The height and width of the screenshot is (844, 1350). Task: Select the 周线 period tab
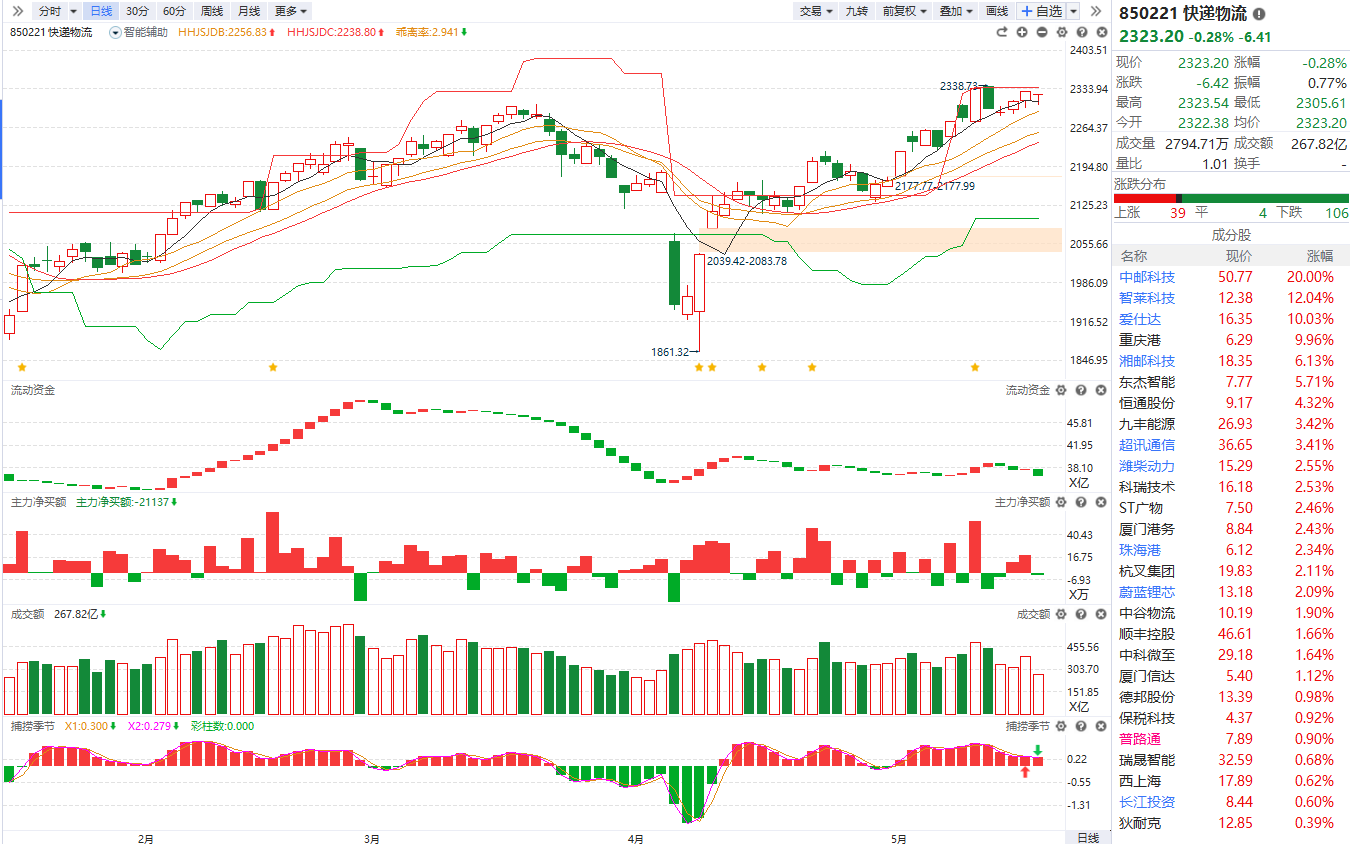(212, 11)
